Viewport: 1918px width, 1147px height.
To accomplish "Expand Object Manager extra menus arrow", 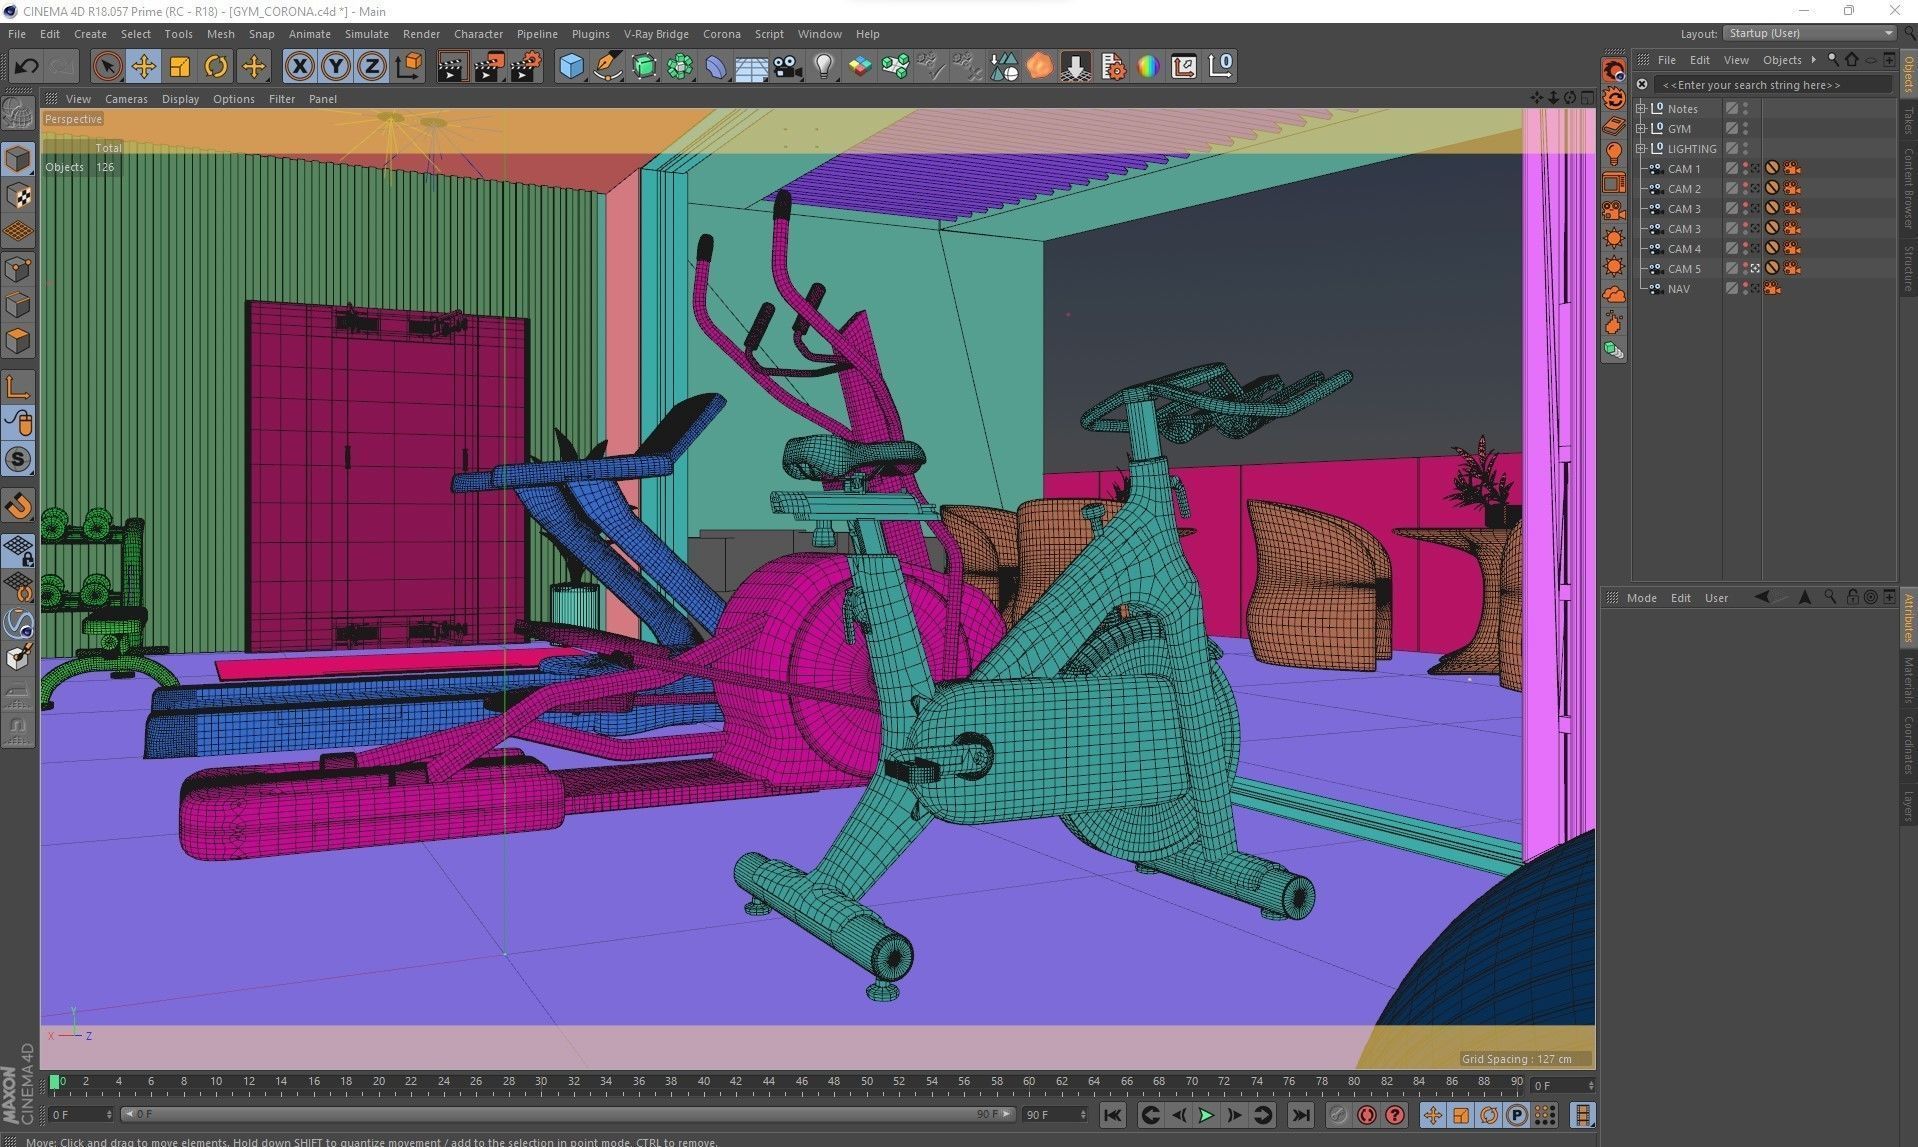I will click(1814, 60).
